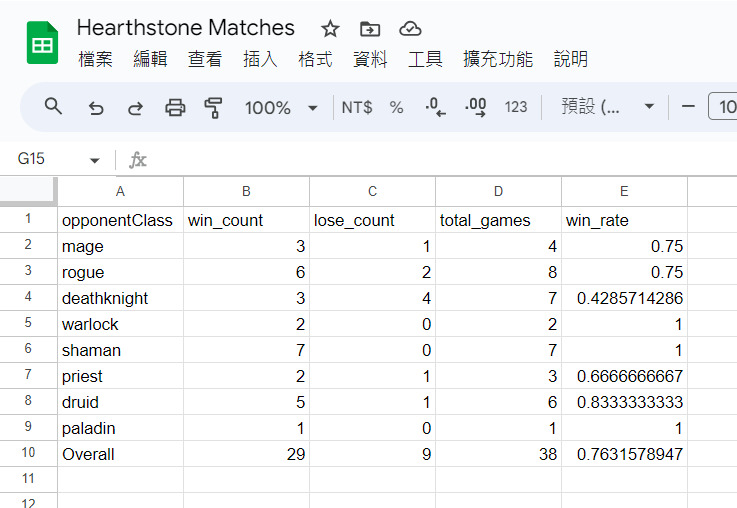Click the 0.8333333333 win rate cell
This screenshot has height=508, width=737.
coord(624,402)
